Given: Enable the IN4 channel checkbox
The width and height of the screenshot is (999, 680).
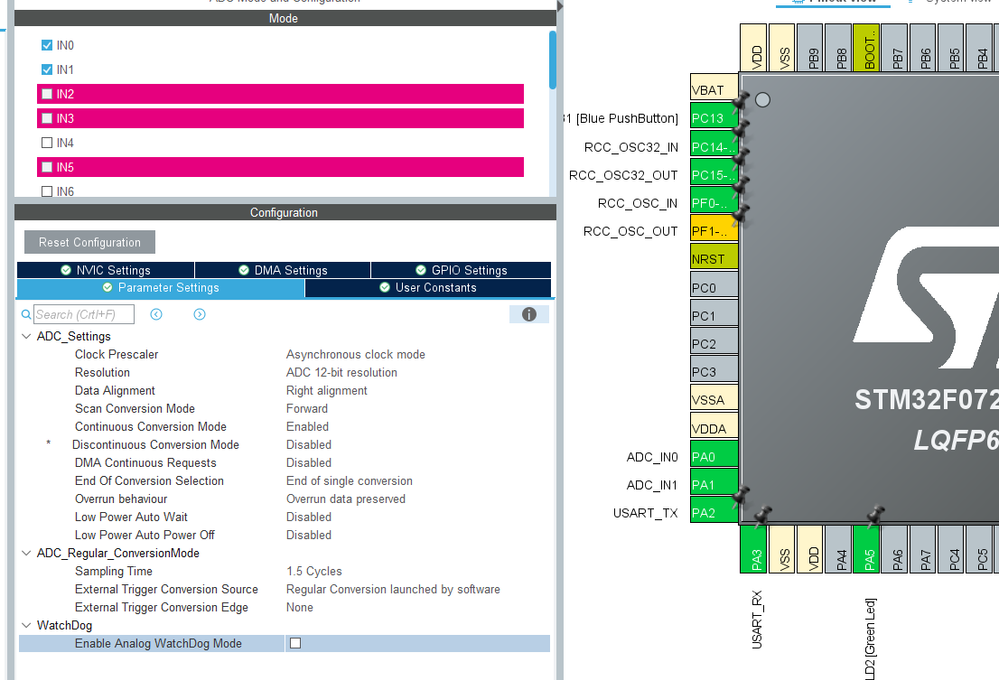Looking at the screenshot, I should (x=47, y=143).
